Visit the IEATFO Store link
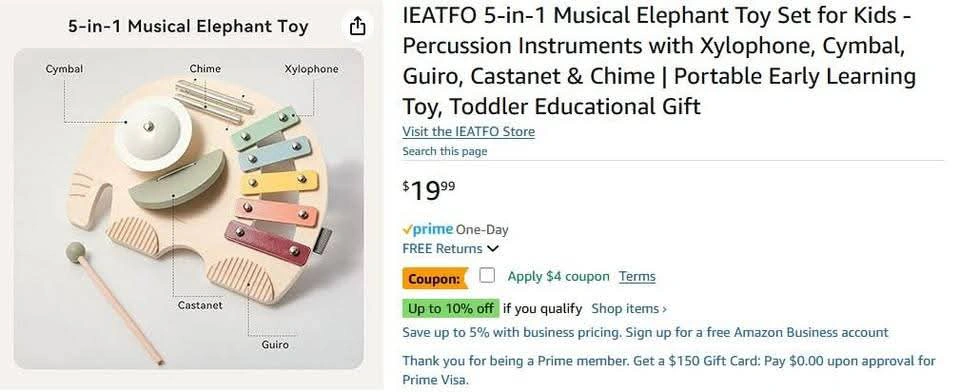 click(468, 132)
